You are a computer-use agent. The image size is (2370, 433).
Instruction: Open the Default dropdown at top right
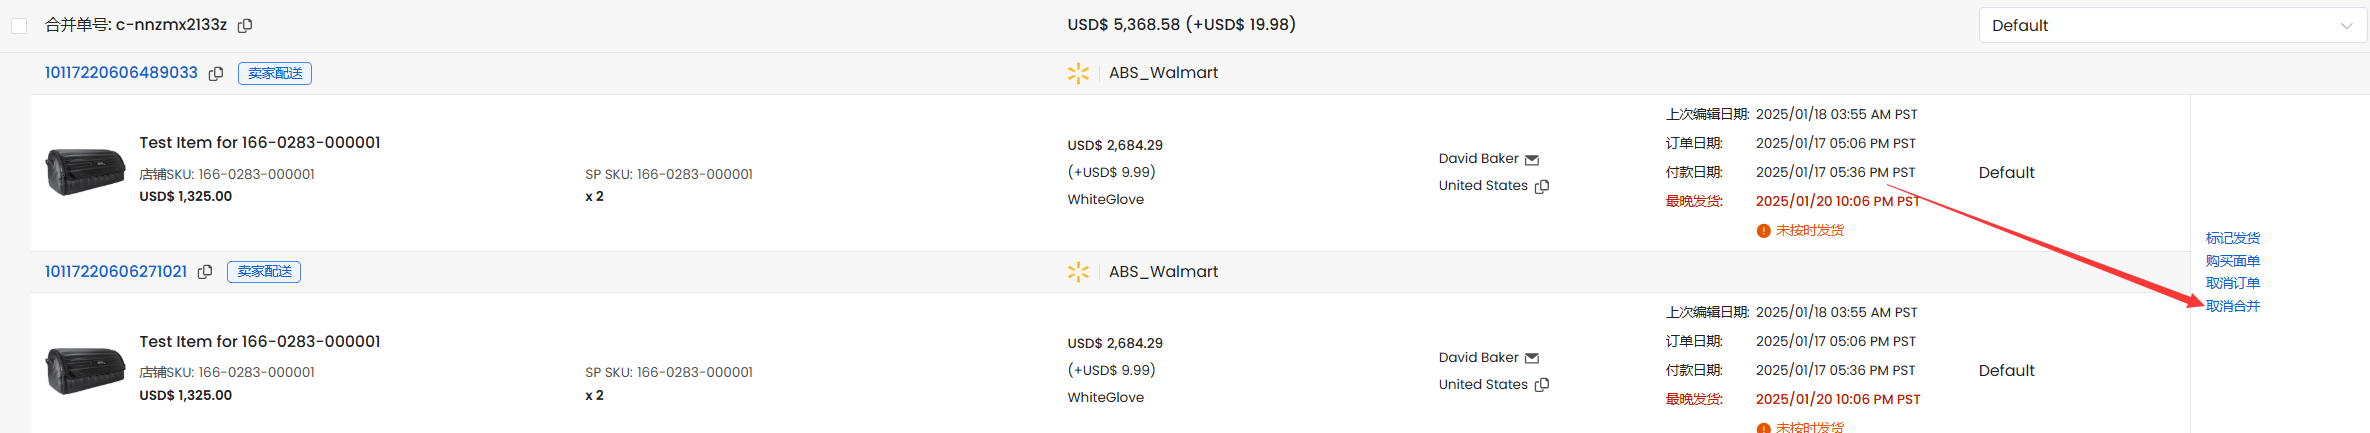point(2172,25)
